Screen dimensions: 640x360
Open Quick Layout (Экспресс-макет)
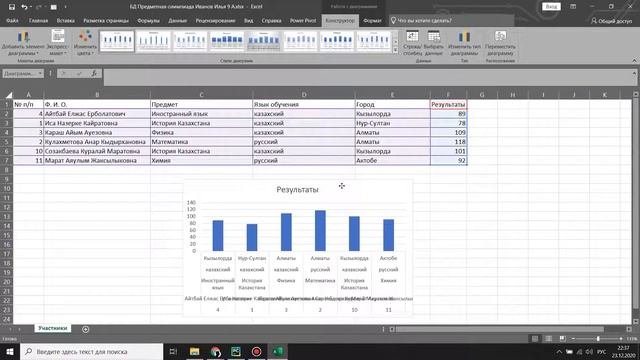click(58, 43)
